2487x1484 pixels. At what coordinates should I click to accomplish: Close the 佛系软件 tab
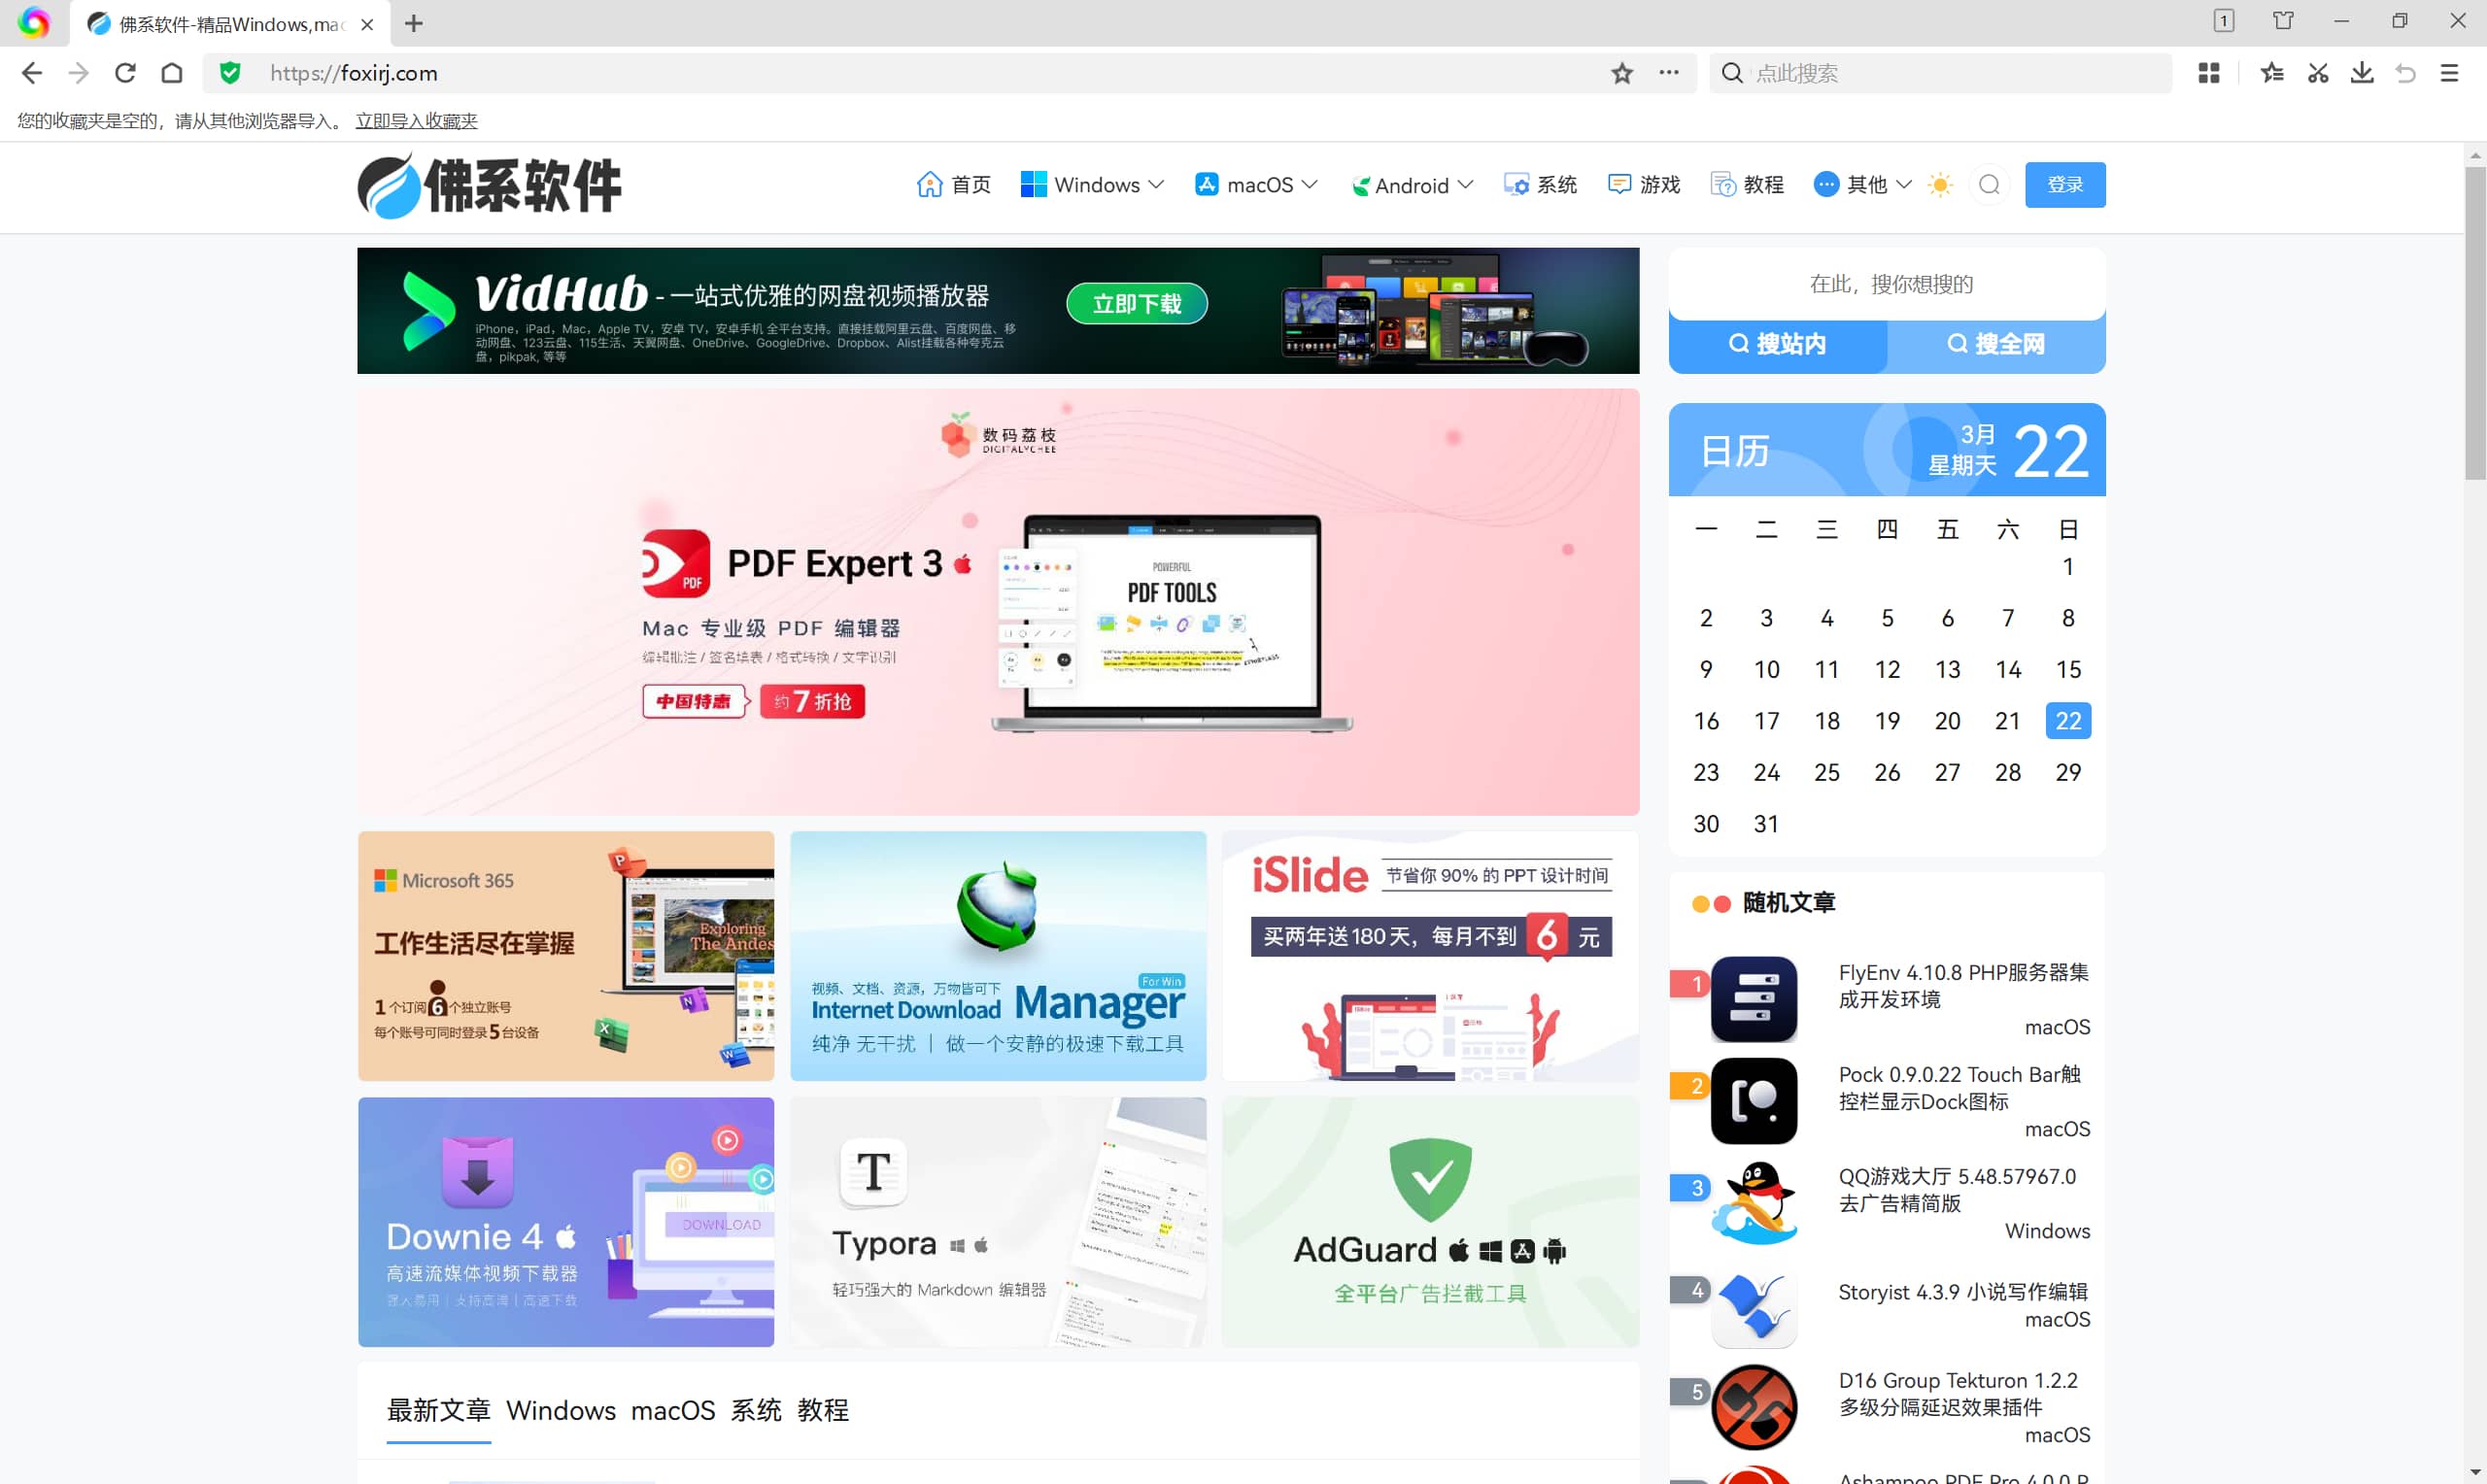click(367, 24)
